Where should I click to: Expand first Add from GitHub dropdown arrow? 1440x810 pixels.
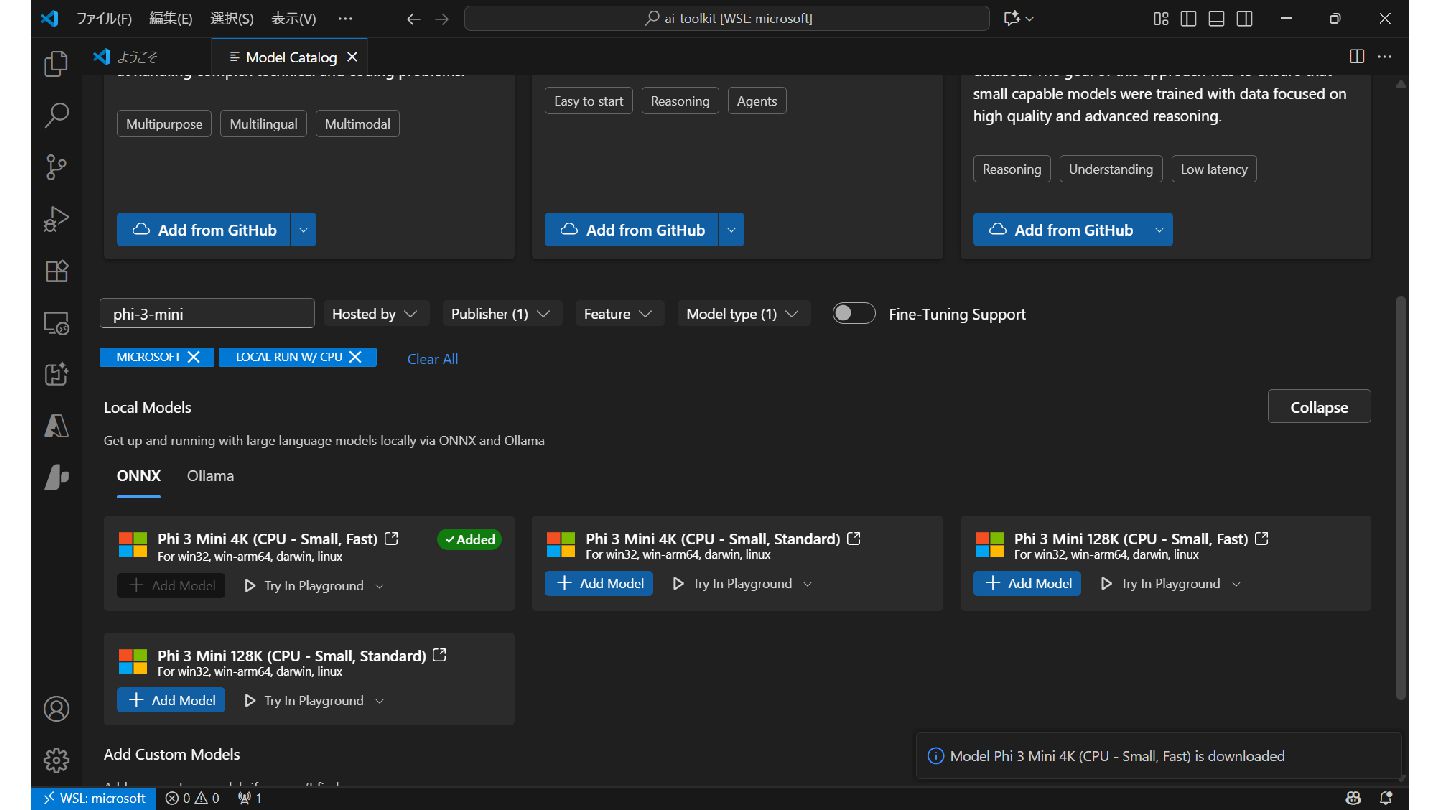[304, 230]
